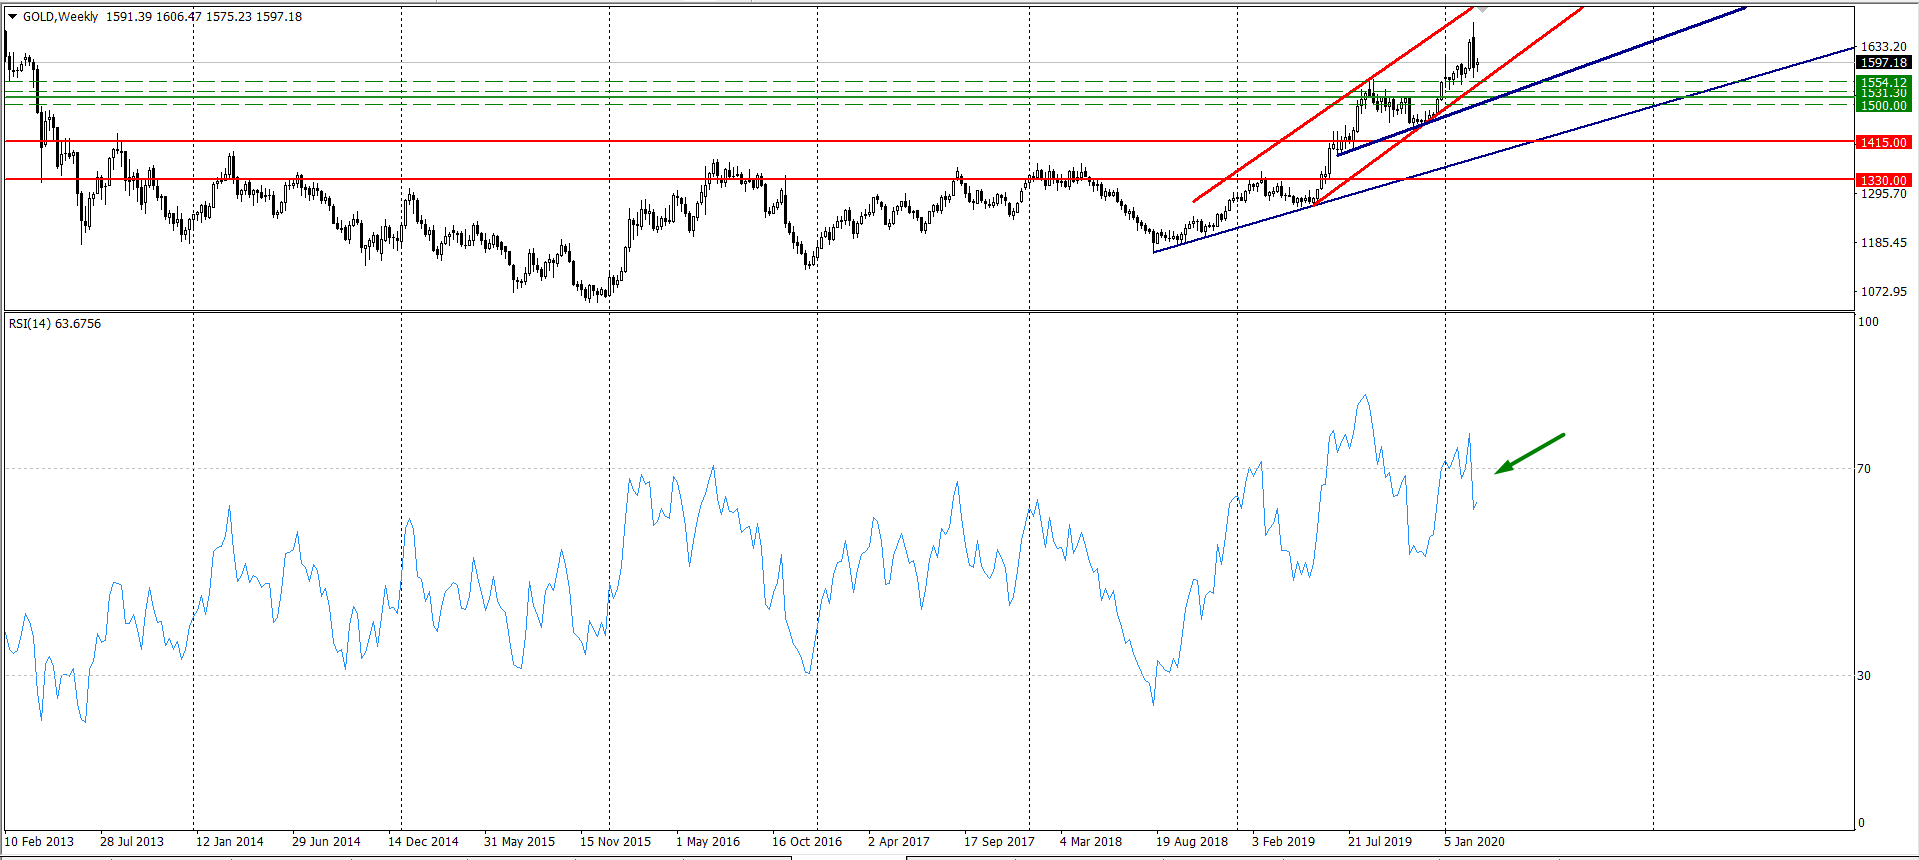The image size is (1919, 860).
Task: Select the 1597.18 current price label
Action: coord(1883,63)
